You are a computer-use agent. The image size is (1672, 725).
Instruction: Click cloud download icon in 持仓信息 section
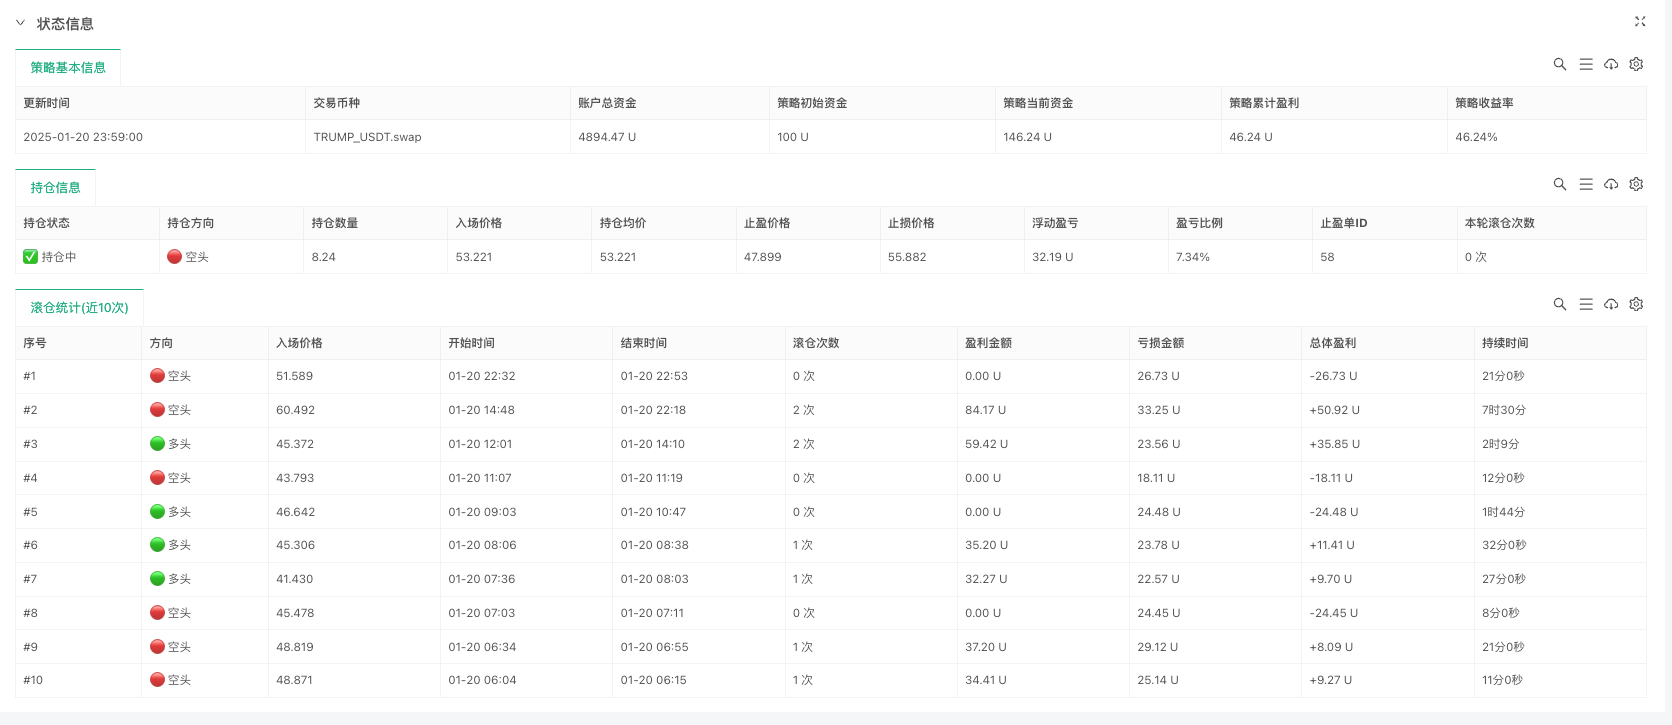coord(1611,184)
